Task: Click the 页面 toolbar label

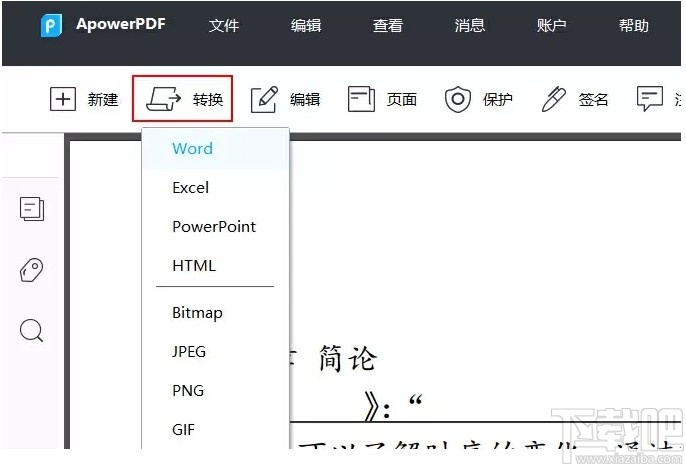Action: (402, 99)
